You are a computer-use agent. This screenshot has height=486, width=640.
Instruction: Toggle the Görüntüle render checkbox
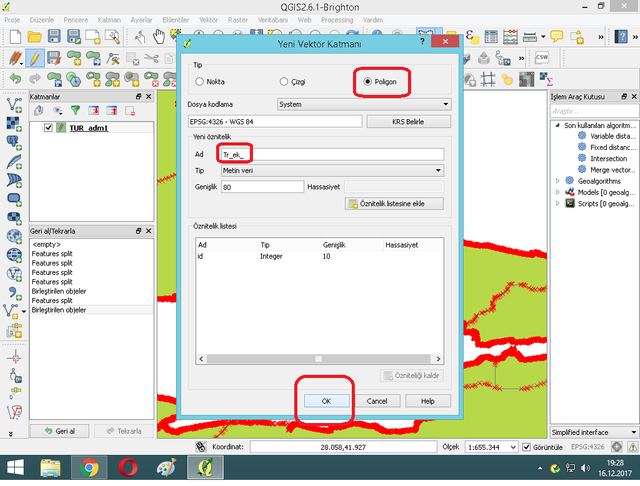point(527,447)
